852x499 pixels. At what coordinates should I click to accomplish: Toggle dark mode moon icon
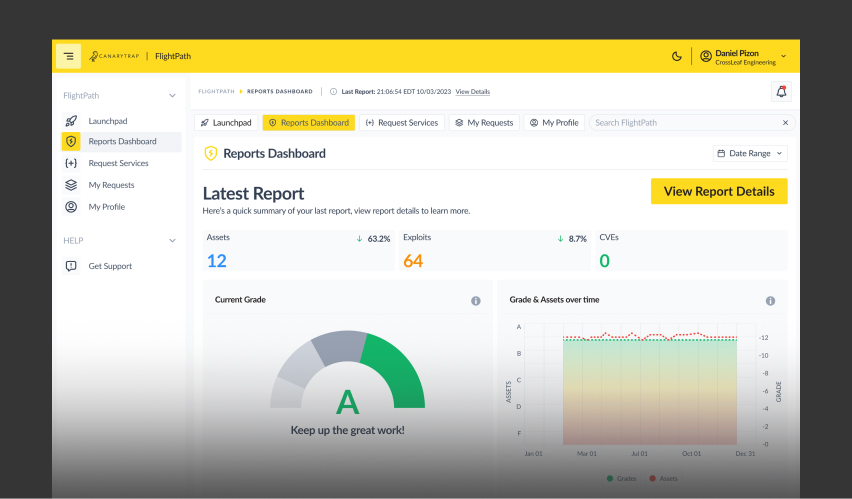pyautogui.click(x=677, y=56)
